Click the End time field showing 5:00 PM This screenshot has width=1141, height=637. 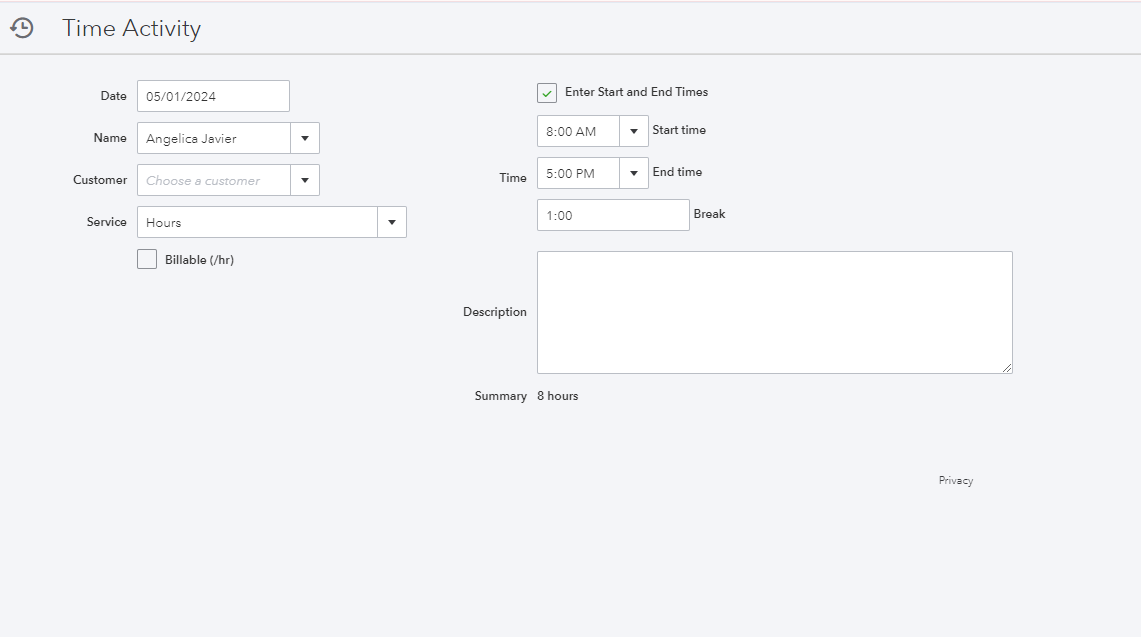[578, 173]
